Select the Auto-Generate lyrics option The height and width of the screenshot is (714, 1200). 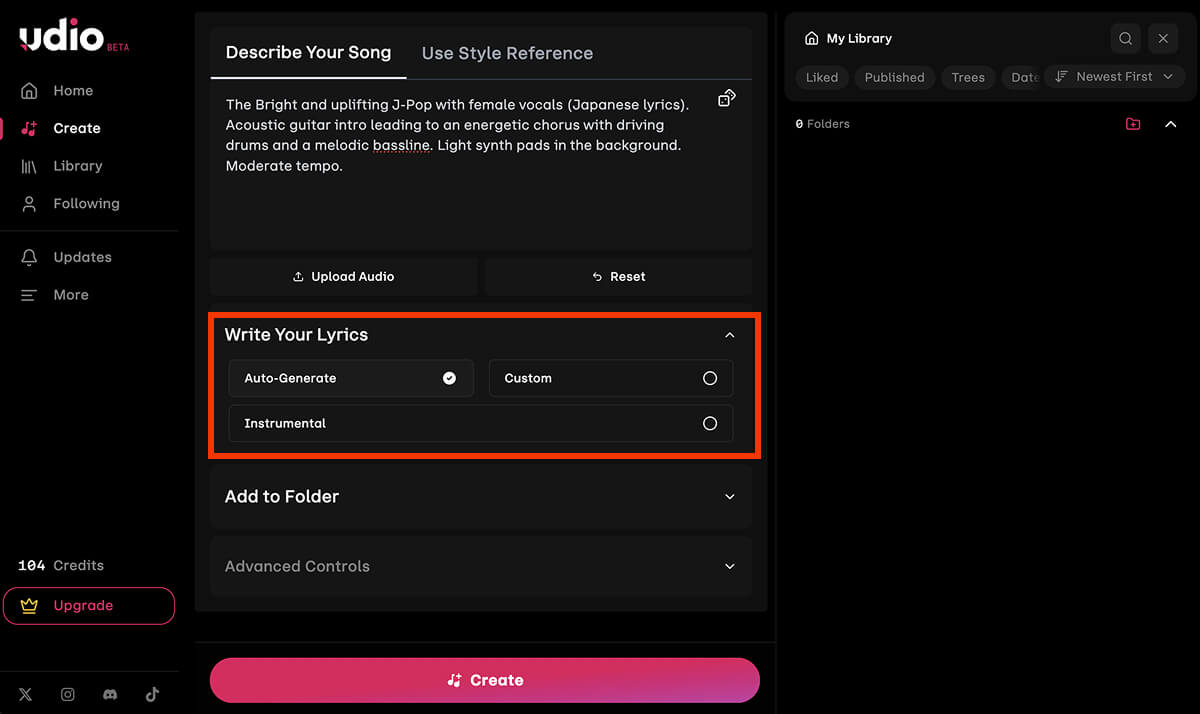(x=349, y=378)
